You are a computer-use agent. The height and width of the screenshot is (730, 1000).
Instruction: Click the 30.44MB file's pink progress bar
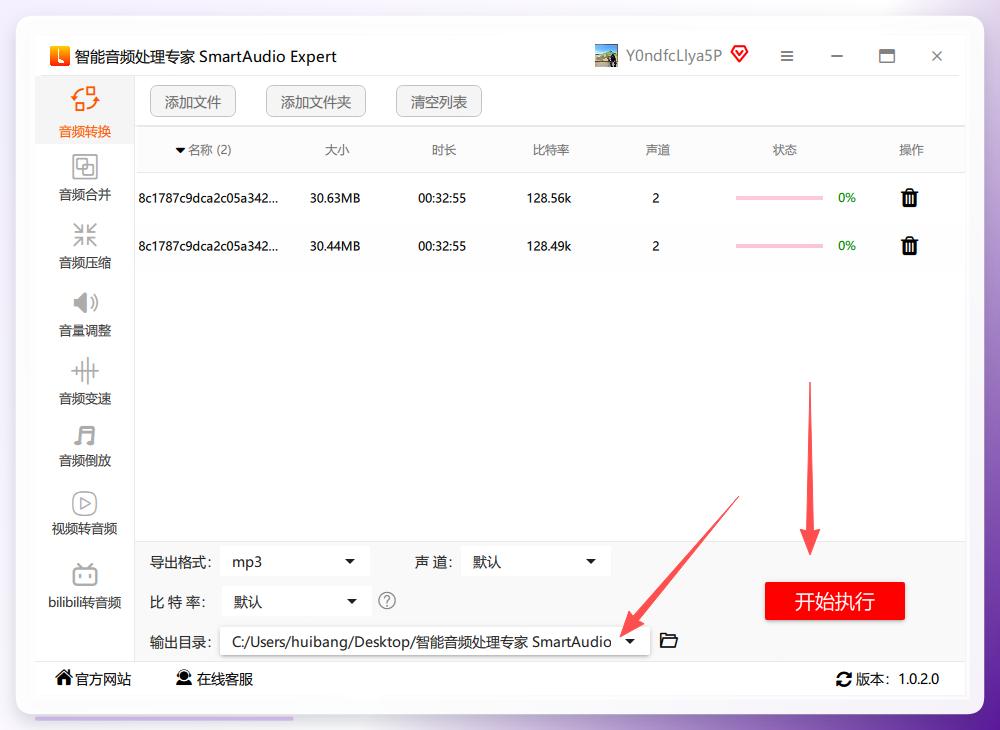pyautogui.click(x=779, y=245)
